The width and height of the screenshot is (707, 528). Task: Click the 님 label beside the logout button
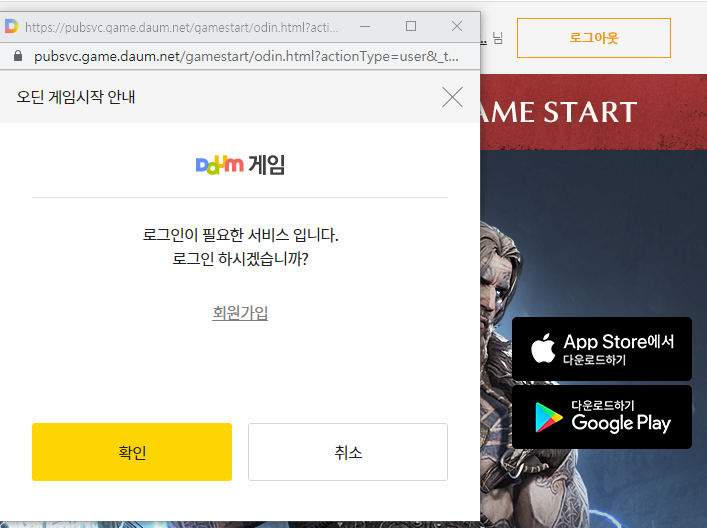click(497, 38)
